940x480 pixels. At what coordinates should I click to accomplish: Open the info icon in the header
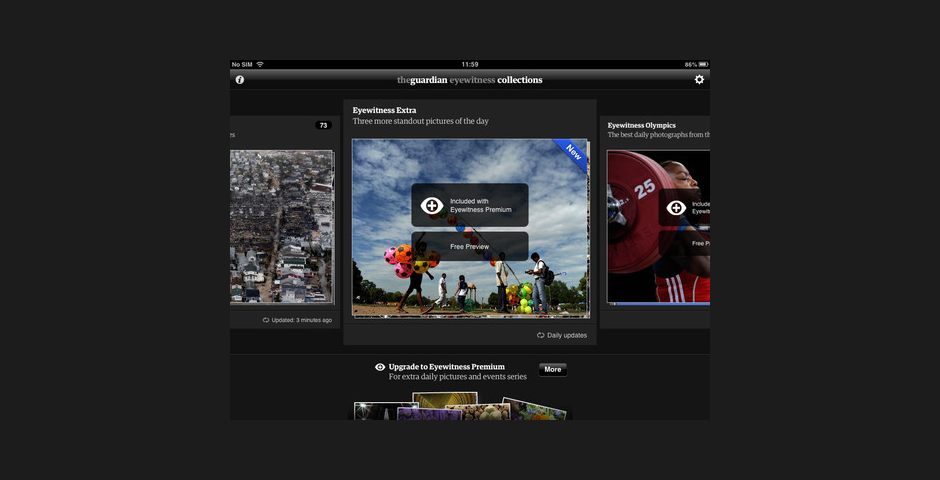(240, 80)
